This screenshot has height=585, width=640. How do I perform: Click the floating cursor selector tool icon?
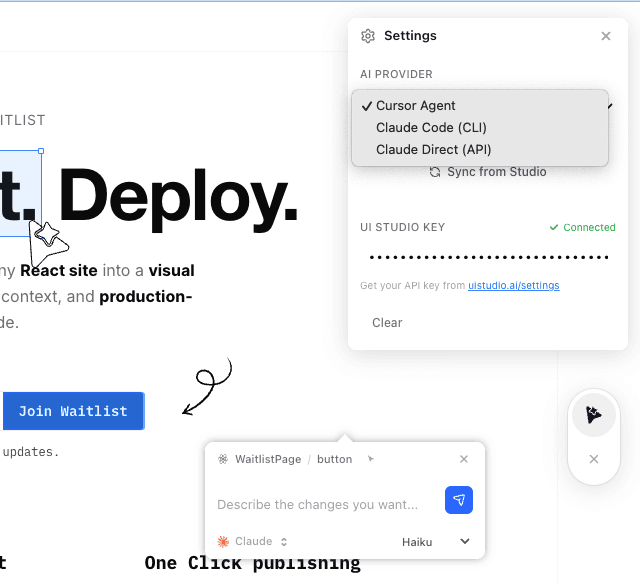pos(594,415)
